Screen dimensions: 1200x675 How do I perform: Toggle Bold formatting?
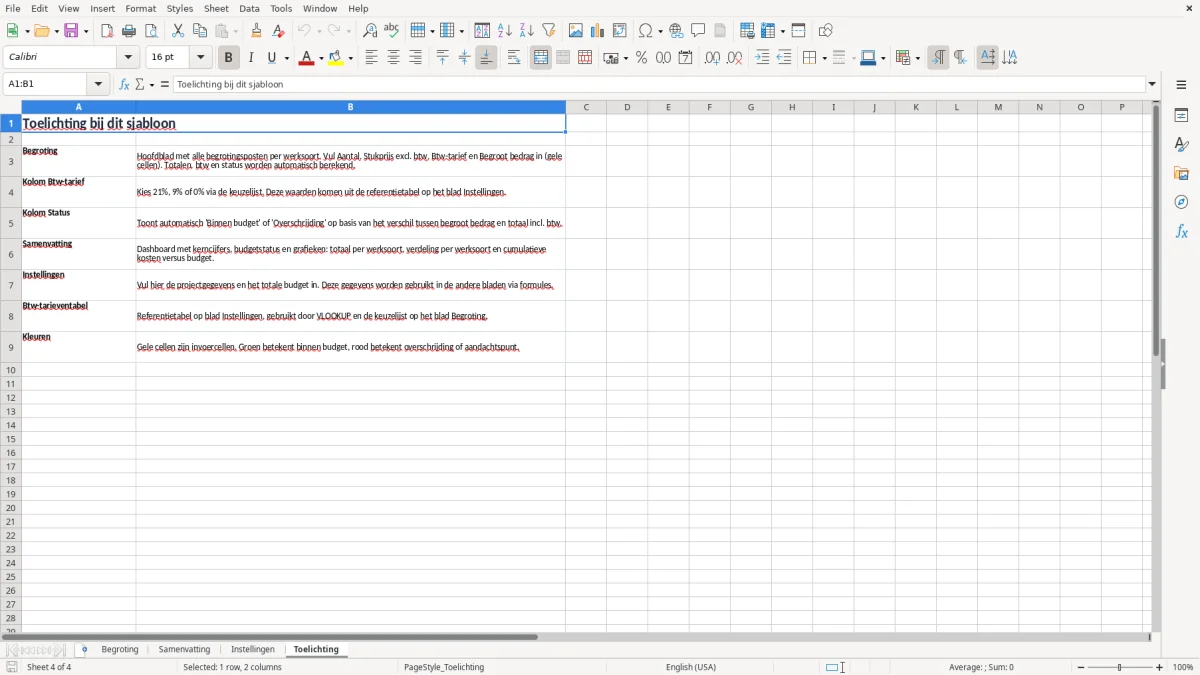[x=228, y=58]
